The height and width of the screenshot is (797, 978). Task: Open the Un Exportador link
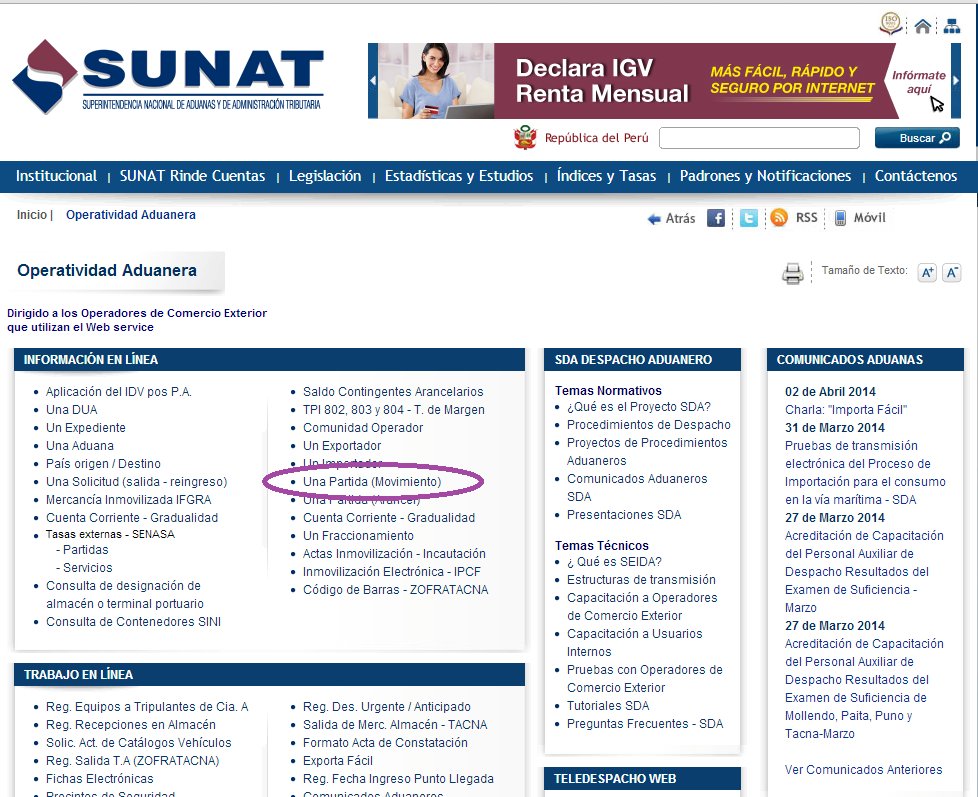tap(342, 446)
